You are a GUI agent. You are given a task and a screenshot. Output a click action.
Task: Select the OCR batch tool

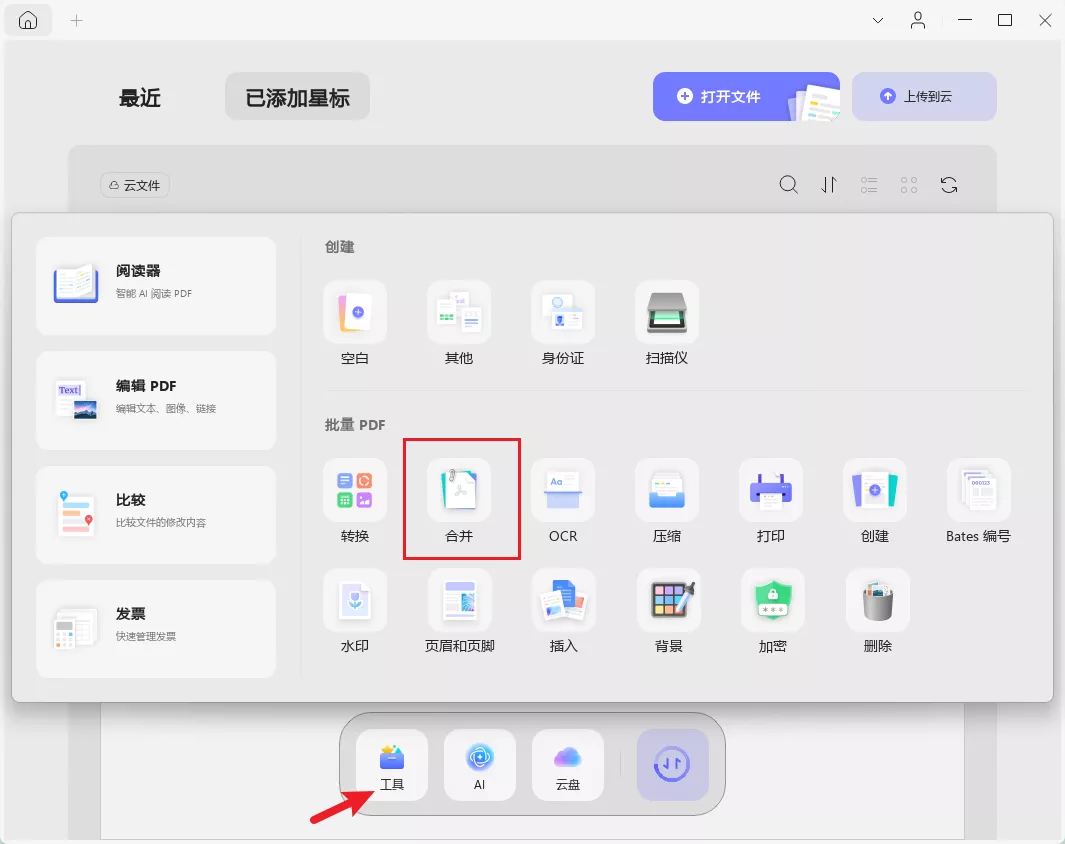click(x=563, y=500)
